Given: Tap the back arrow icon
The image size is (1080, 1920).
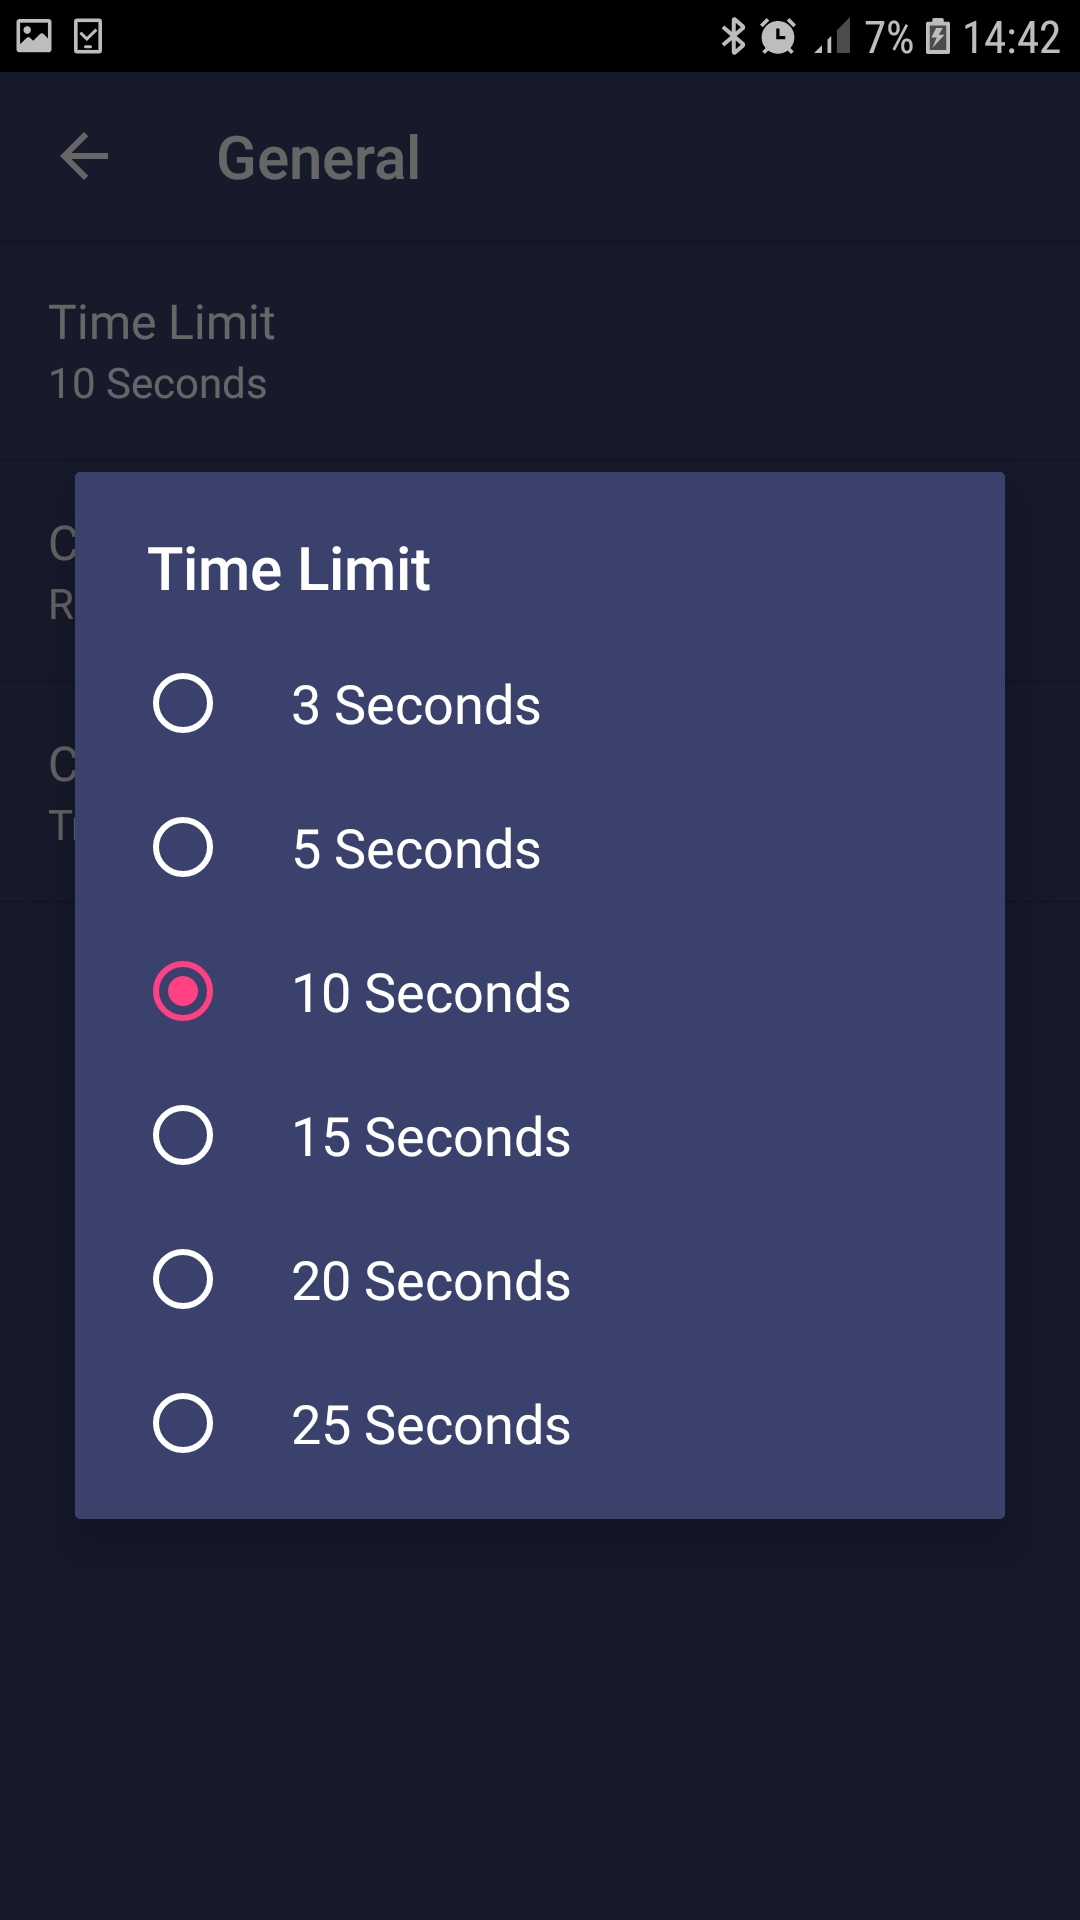Looking at the screenshot, I should coord(84,157).
